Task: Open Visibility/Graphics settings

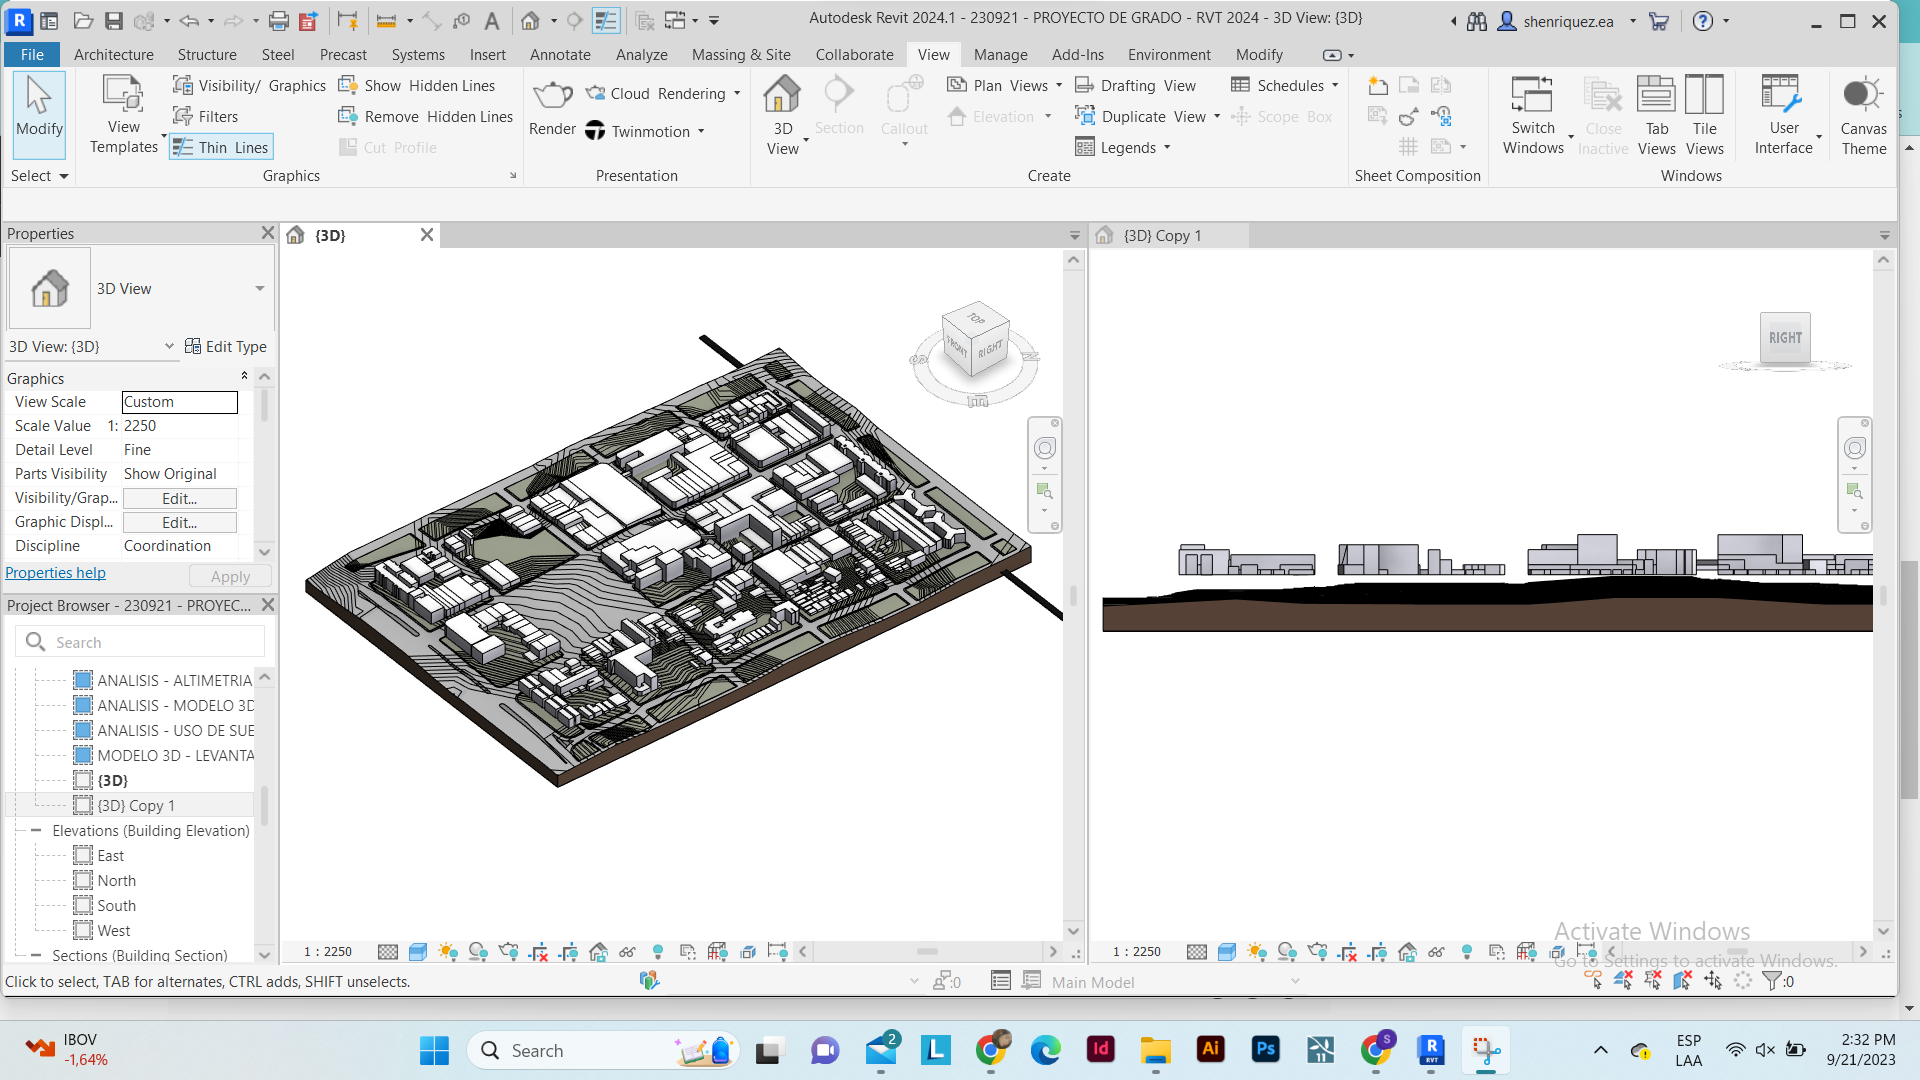Action: tap(249, 86)
